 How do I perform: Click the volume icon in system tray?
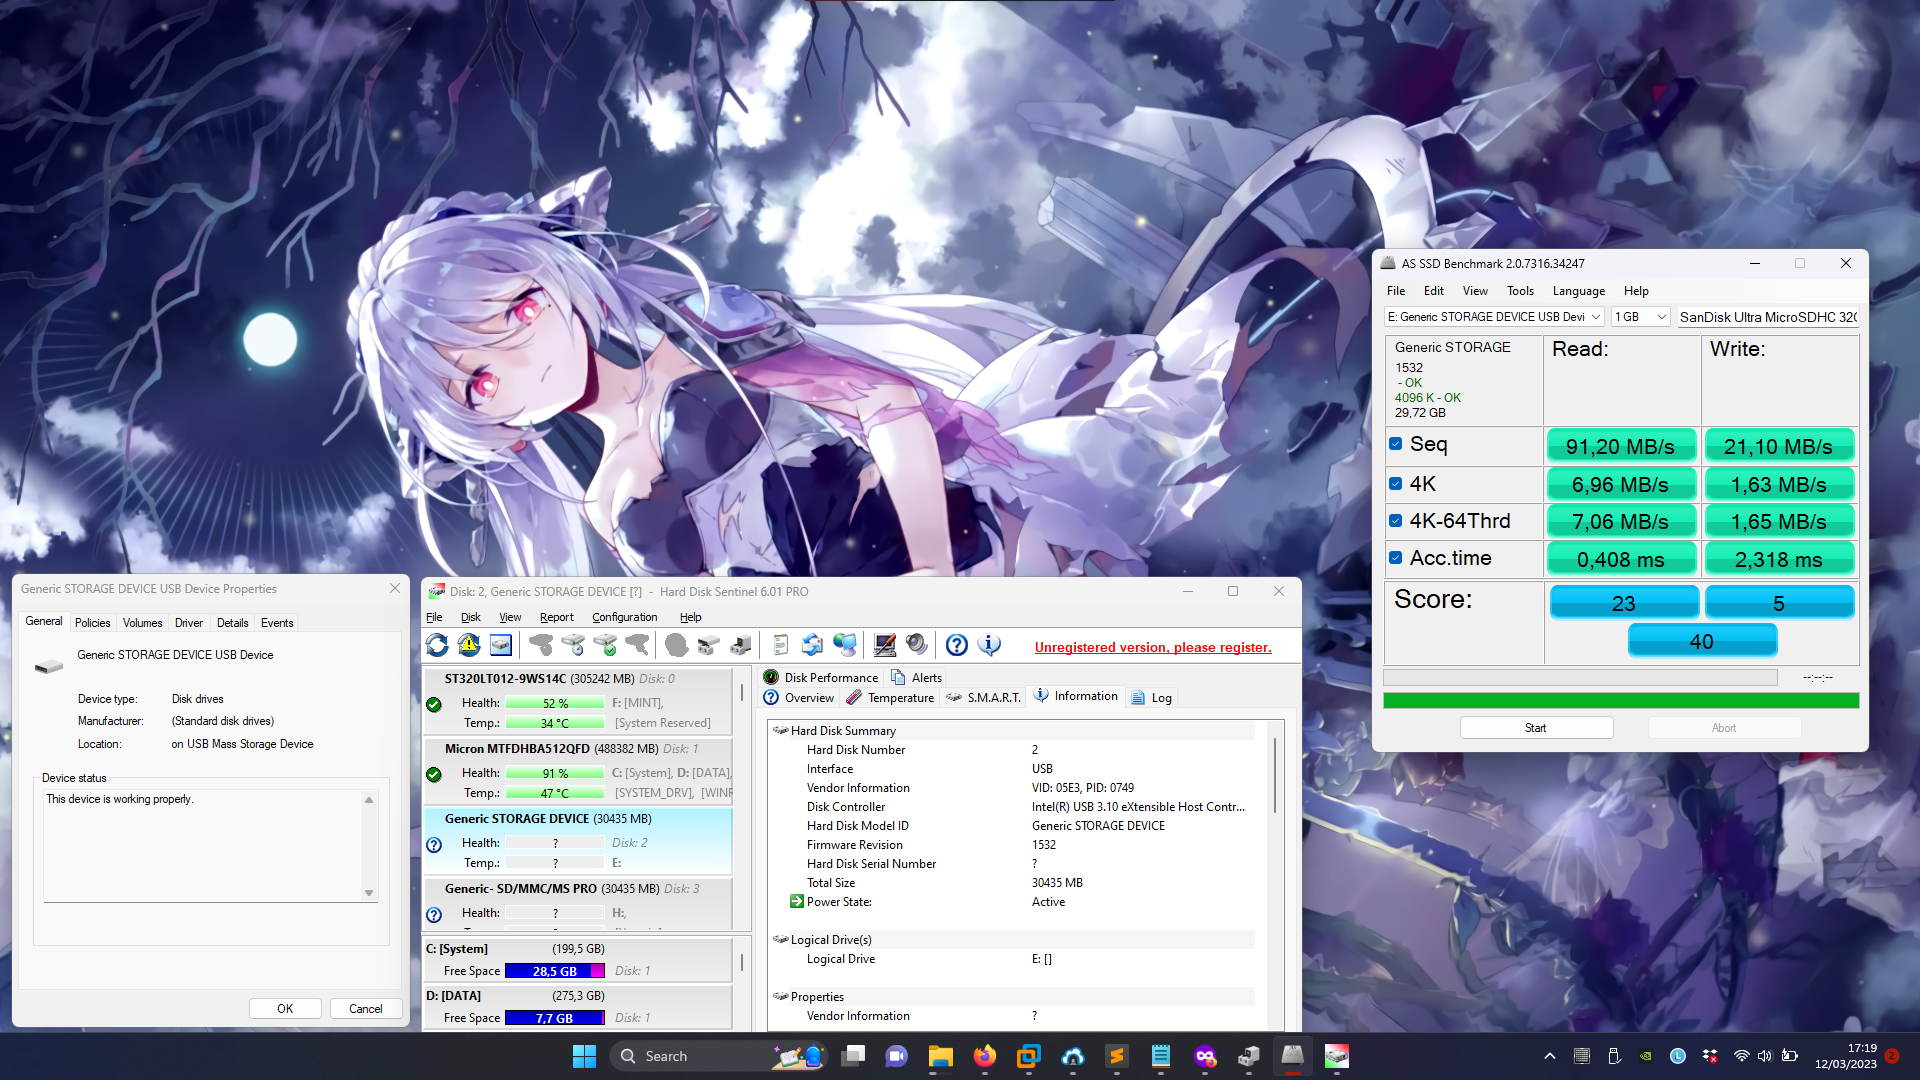pos(1765,1056)
